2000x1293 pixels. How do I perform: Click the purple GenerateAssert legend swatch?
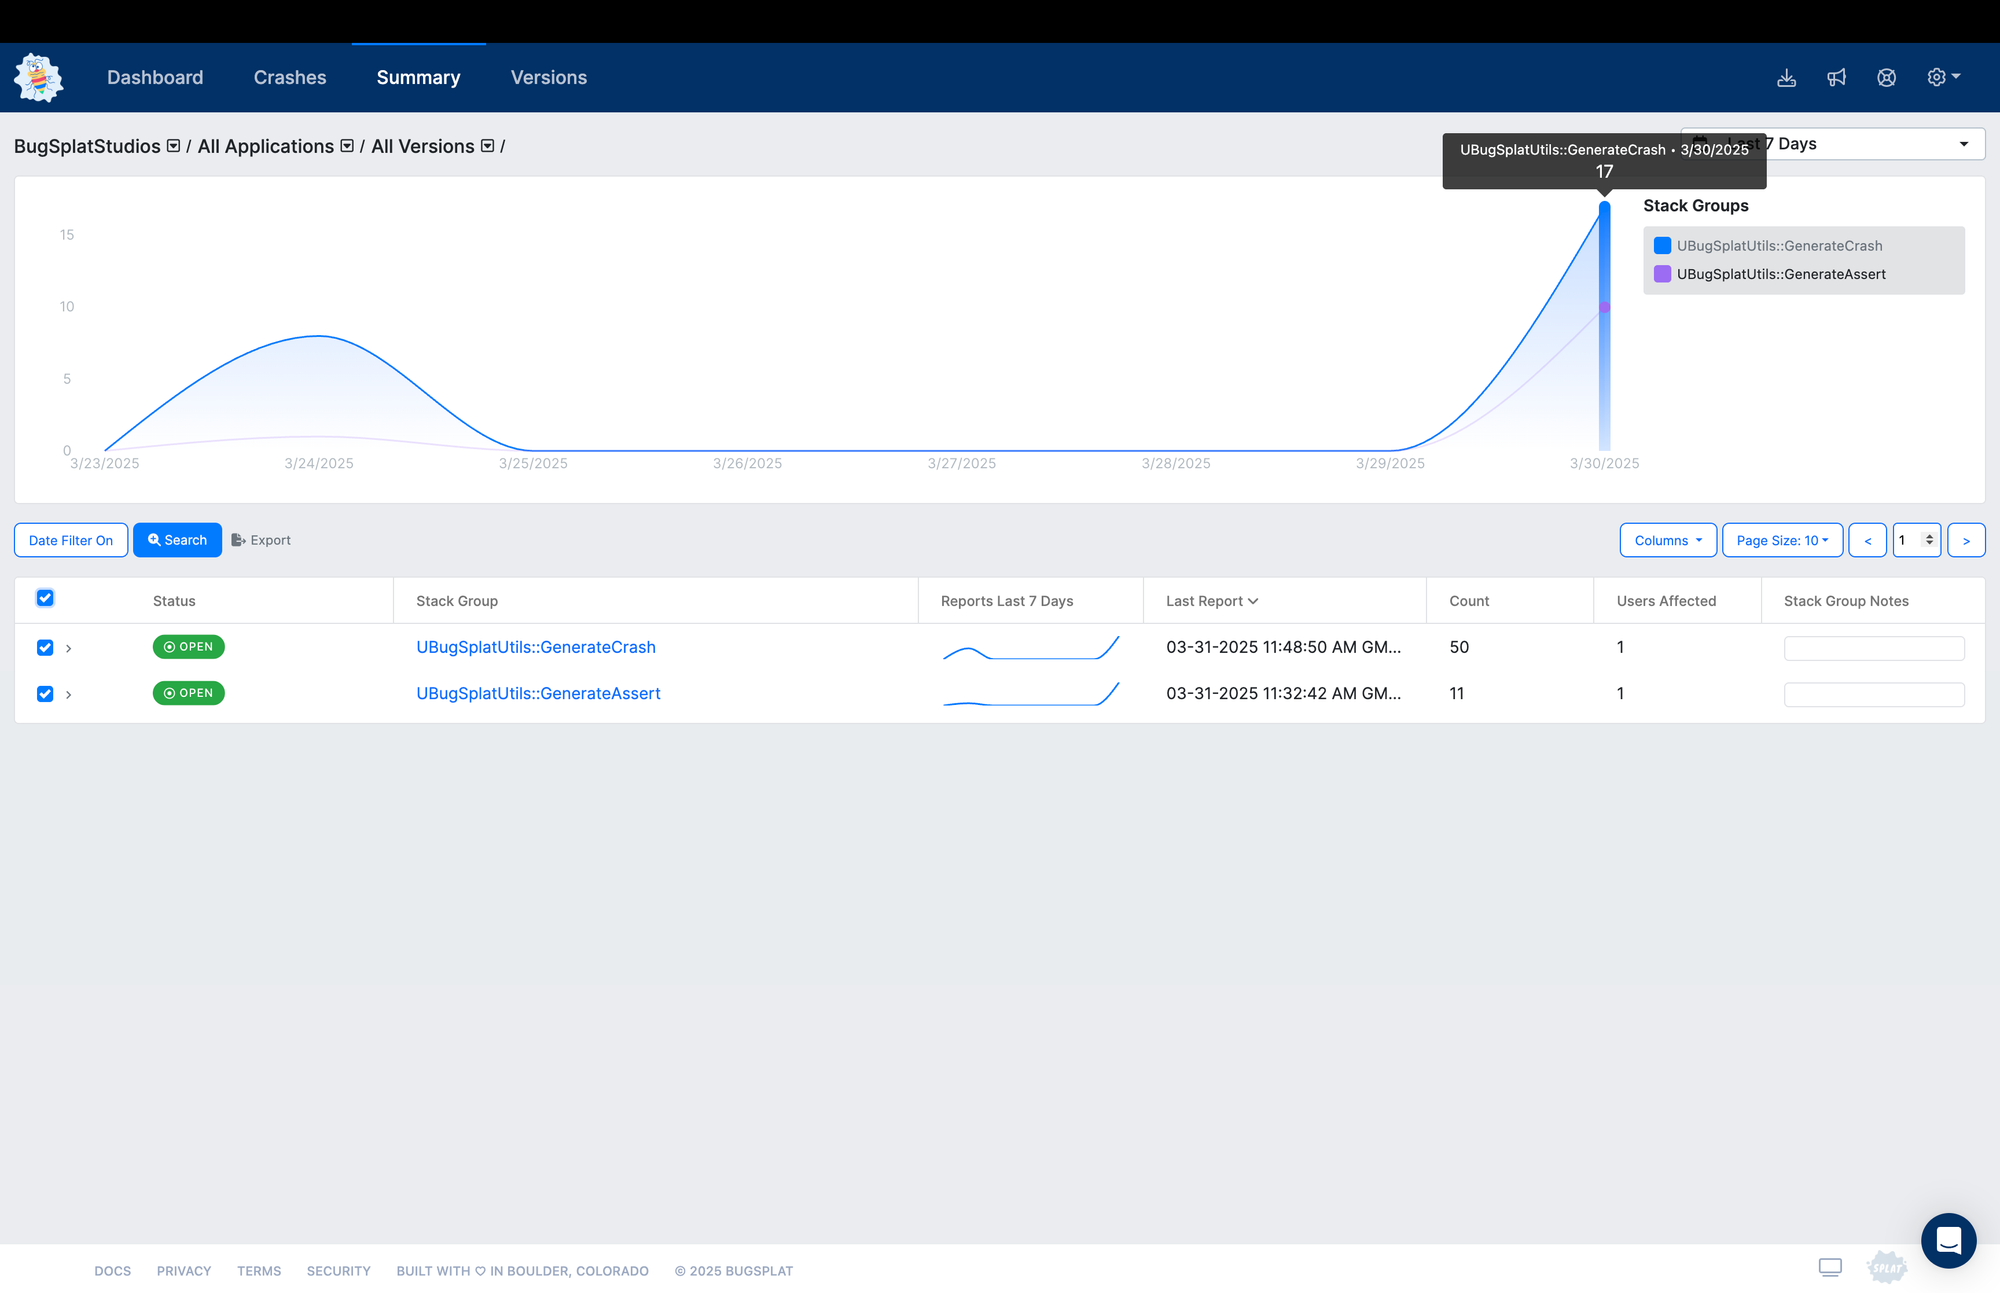[1662, 274]
